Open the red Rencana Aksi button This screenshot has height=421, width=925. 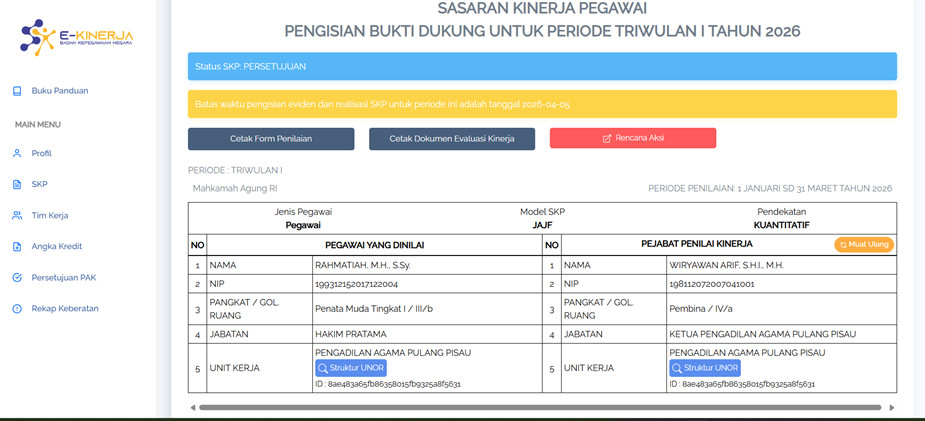click(x=633, y=138)
